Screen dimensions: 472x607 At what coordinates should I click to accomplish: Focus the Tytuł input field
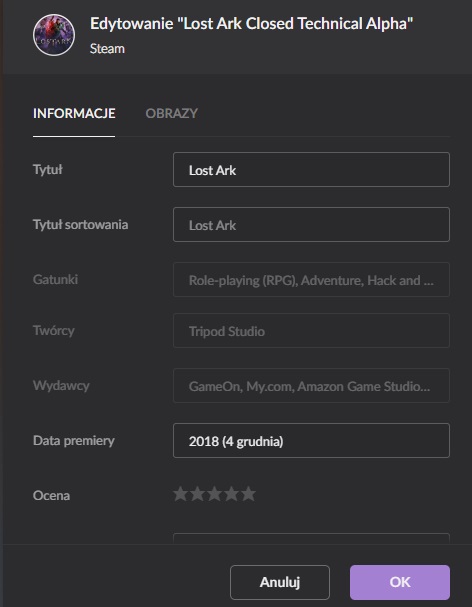tap(311, 170)
